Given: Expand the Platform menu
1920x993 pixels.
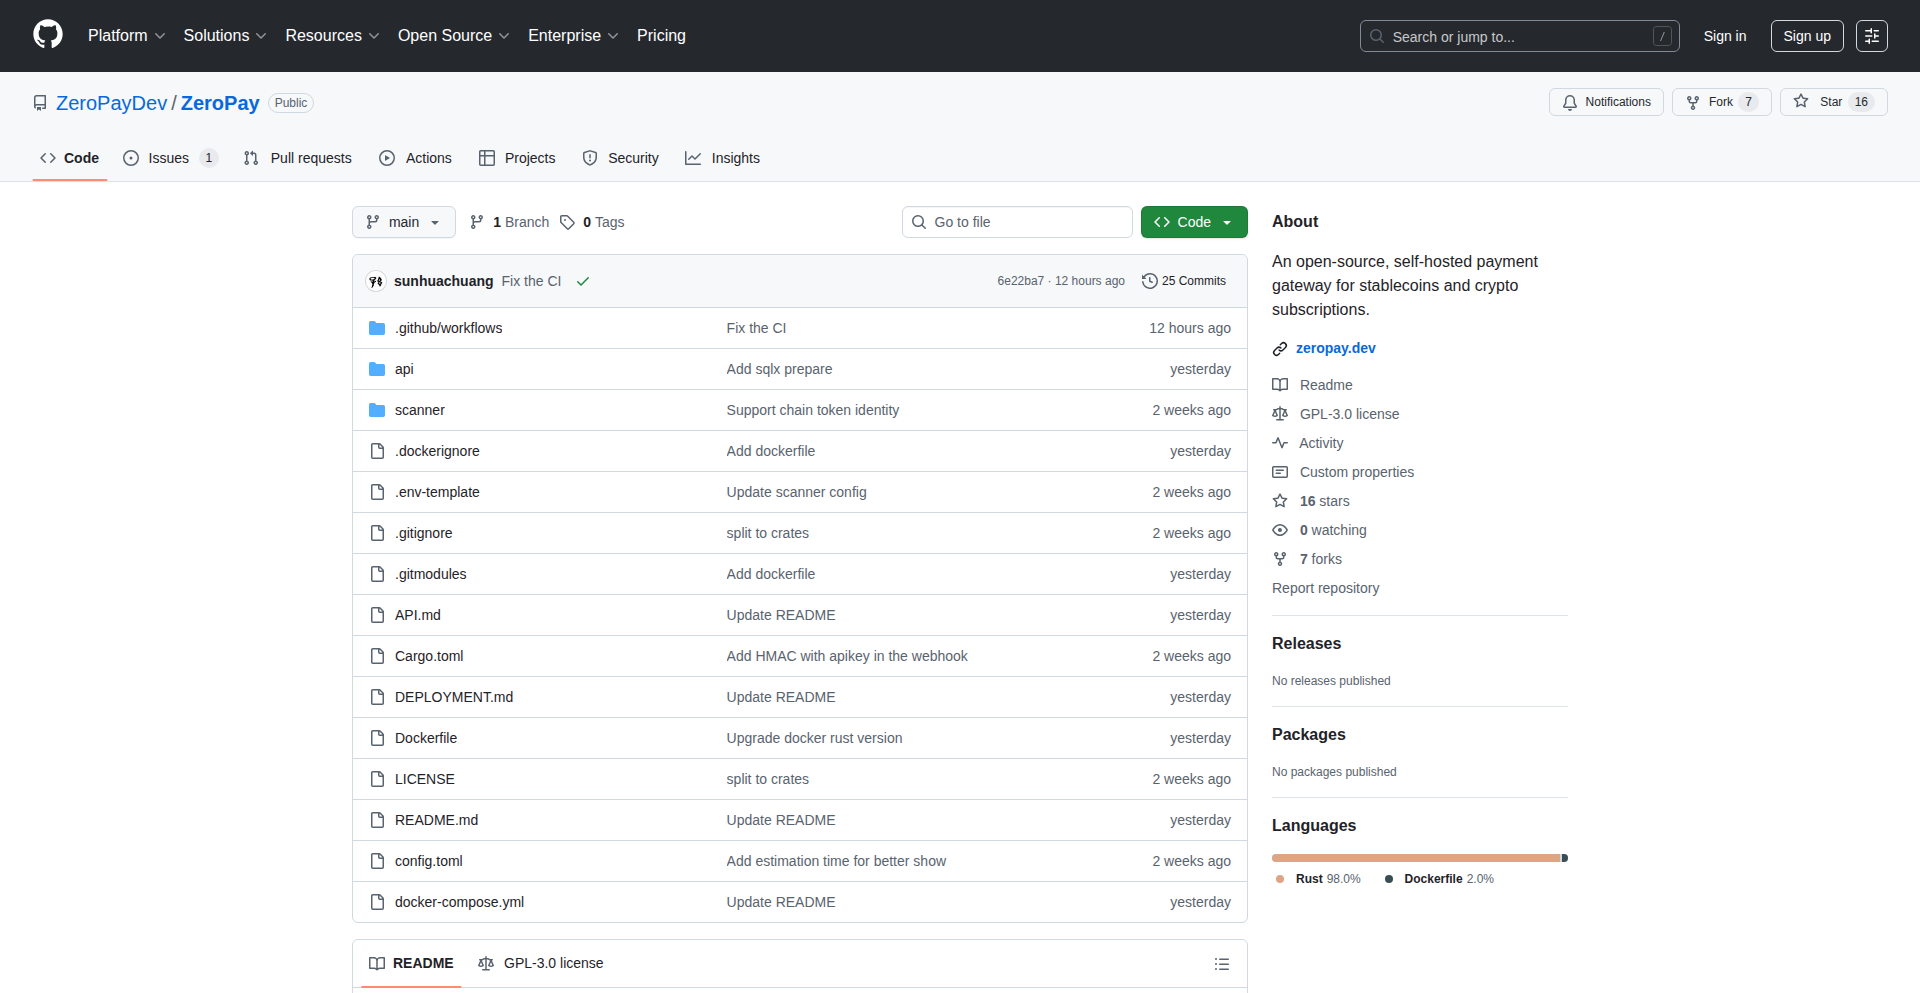Looking at the screenshot, I should coord(126,36).
